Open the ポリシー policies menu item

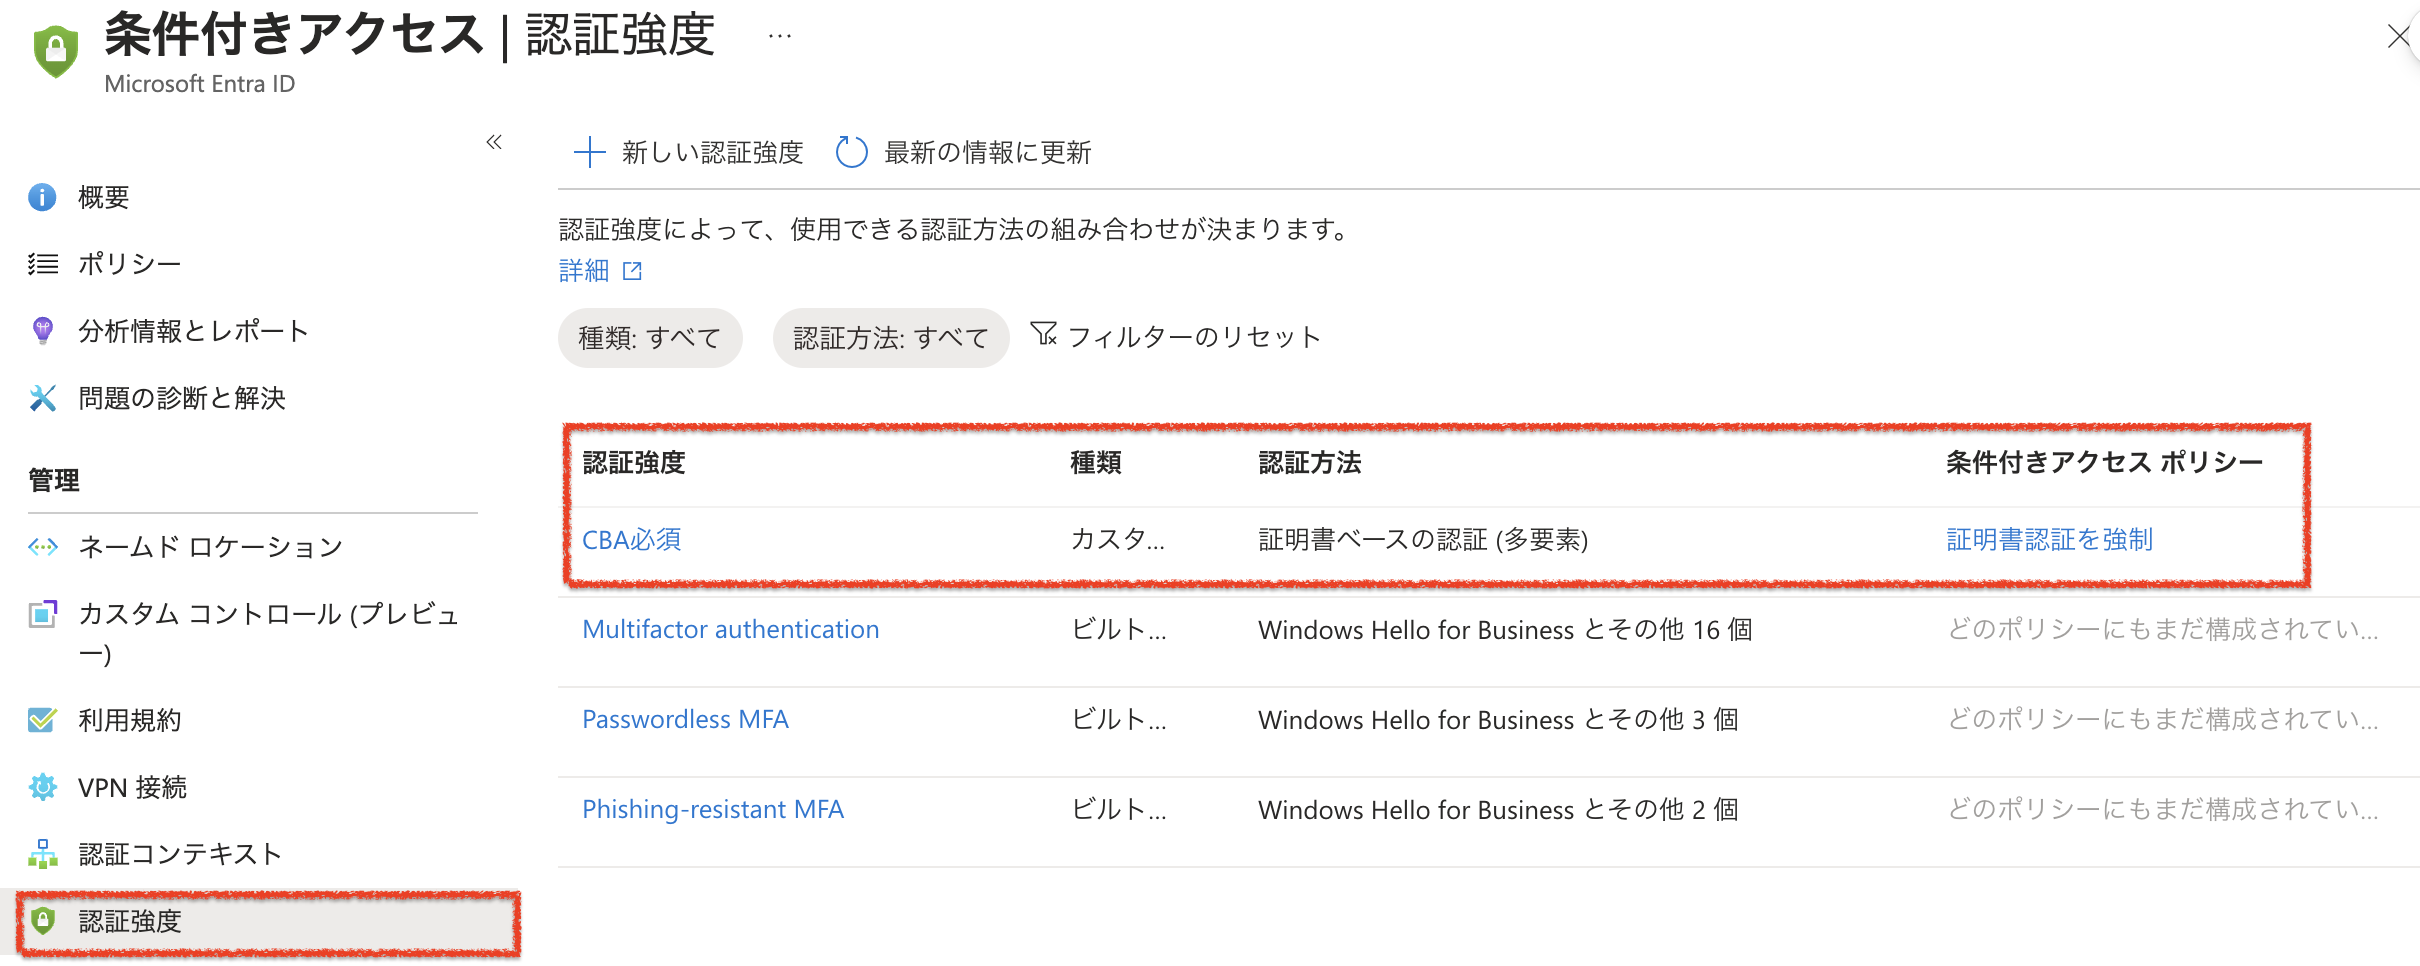coord(129,264)
